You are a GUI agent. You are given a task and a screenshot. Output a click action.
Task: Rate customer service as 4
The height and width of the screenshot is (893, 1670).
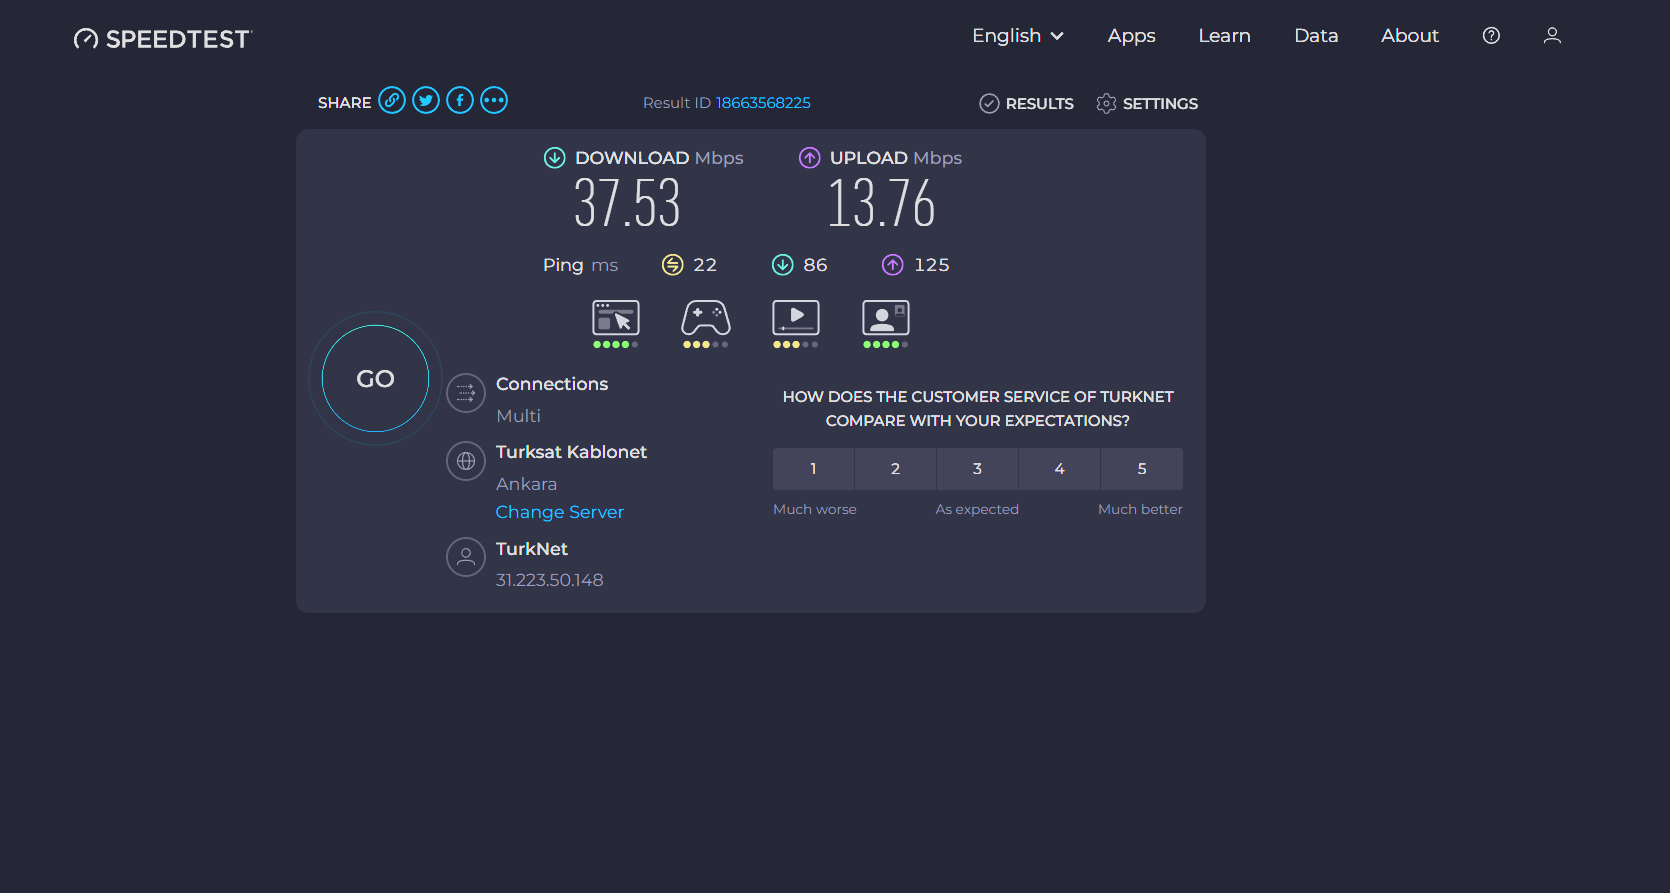(1060, 469)
